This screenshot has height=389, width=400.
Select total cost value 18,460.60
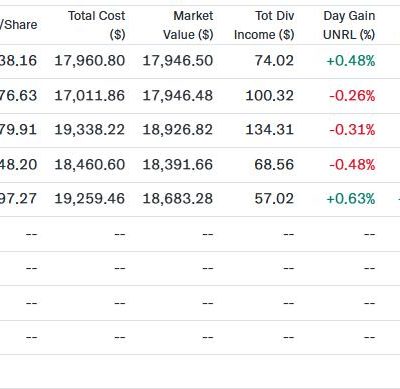tap(90, 165)
